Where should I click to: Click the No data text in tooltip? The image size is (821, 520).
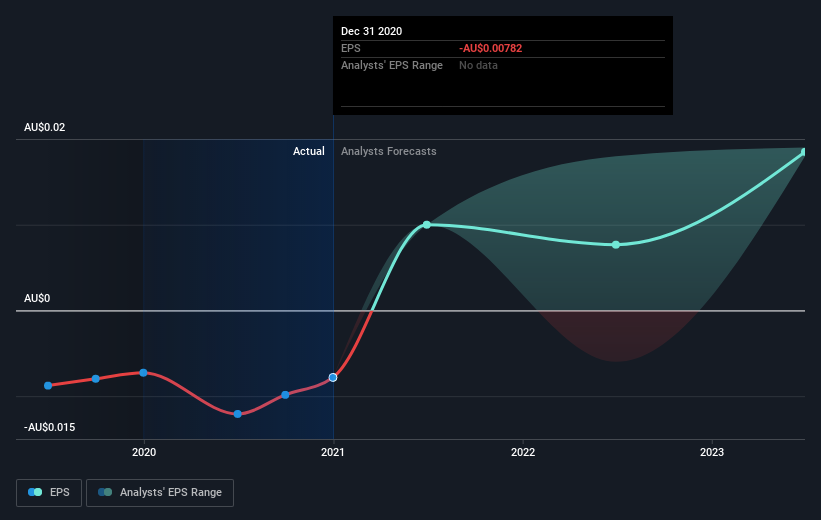pos(478,65)
